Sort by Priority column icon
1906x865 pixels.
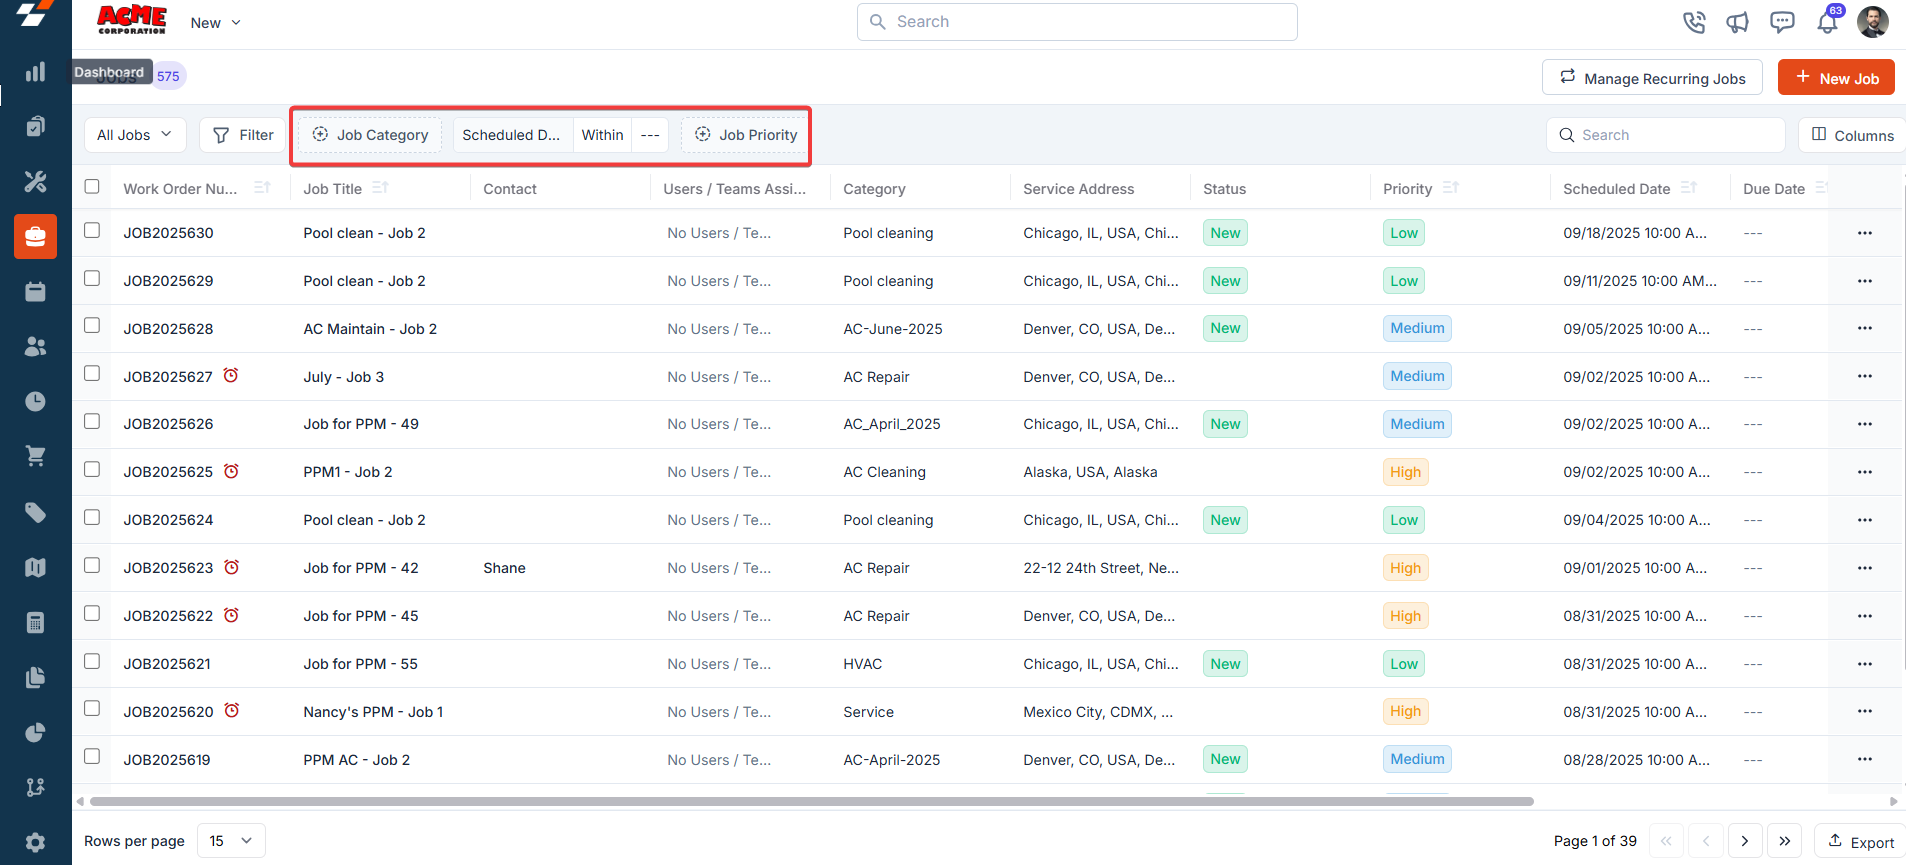pos(1451,187)
